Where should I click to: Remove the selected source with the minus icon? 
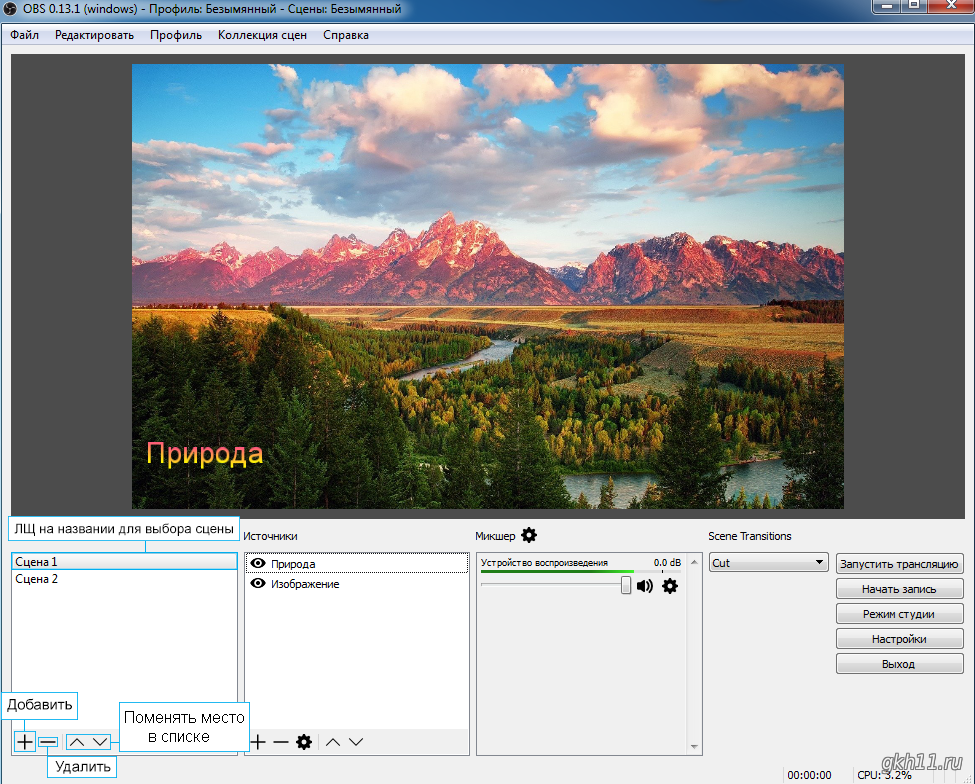tap(281, 742)
